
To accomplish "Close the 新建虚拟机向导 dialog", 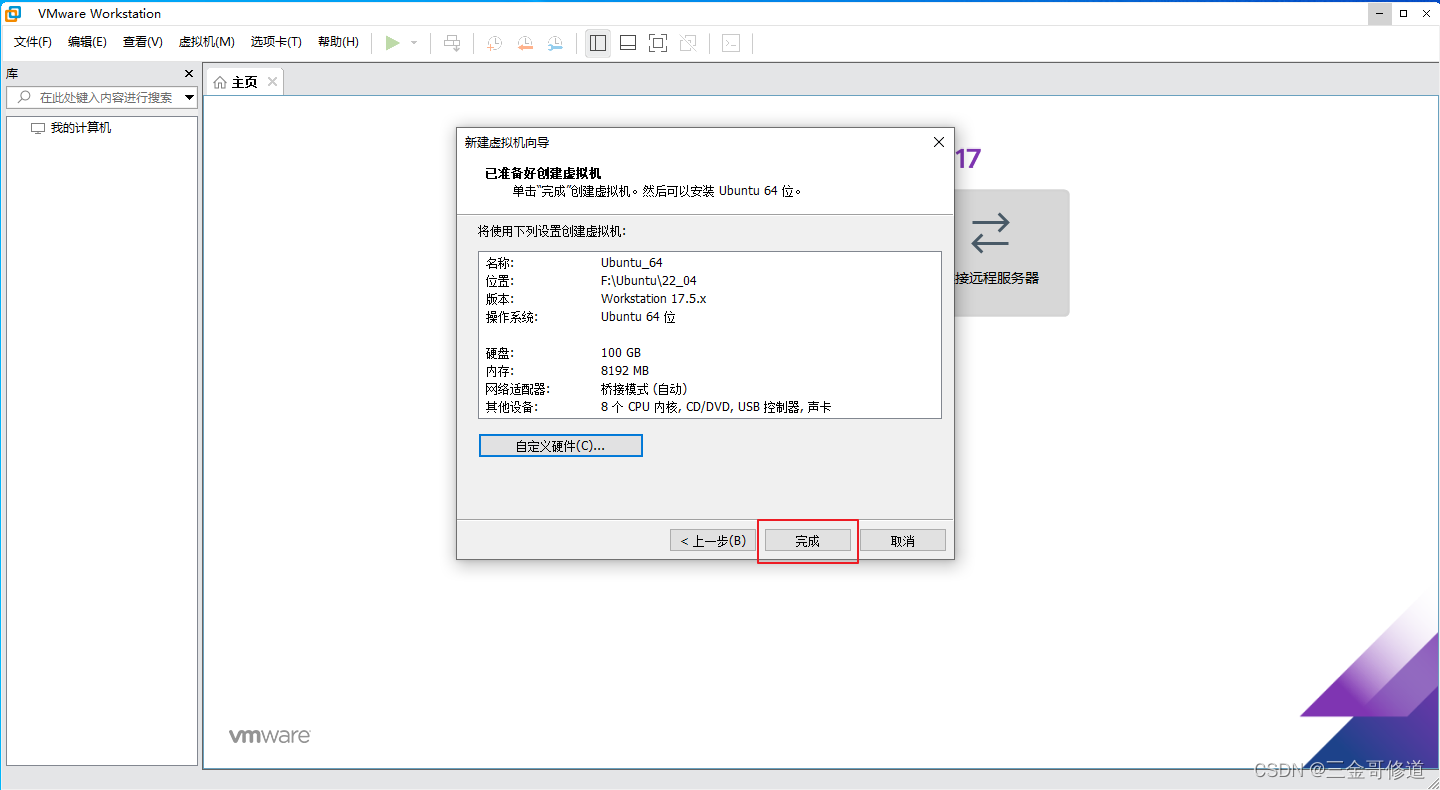I will (938, 142).
